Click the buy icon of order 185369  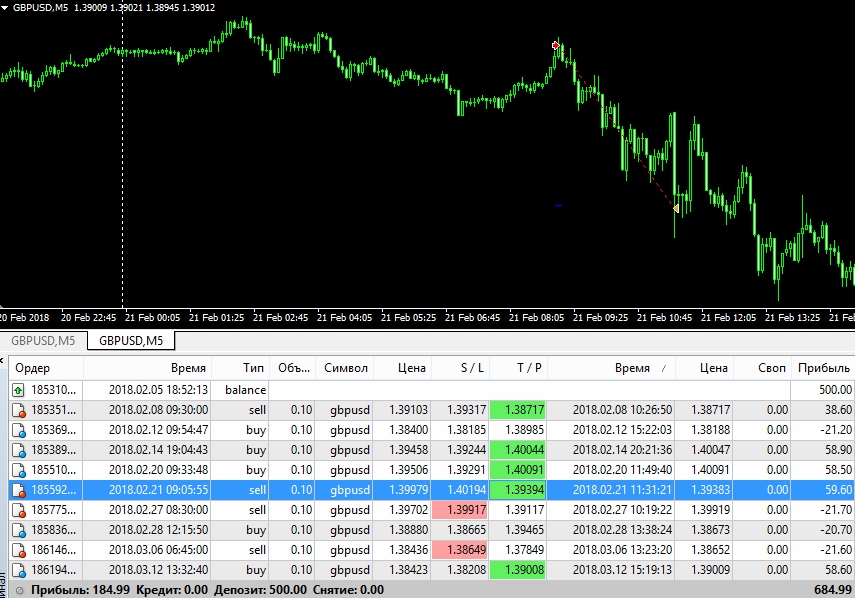click(19, 430)
